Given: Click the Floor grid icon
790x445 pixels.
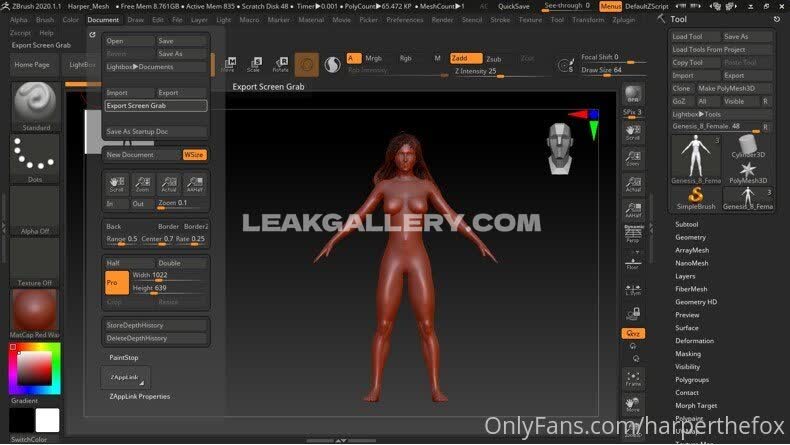Looking at the screenshot, I should pos(633,263).
